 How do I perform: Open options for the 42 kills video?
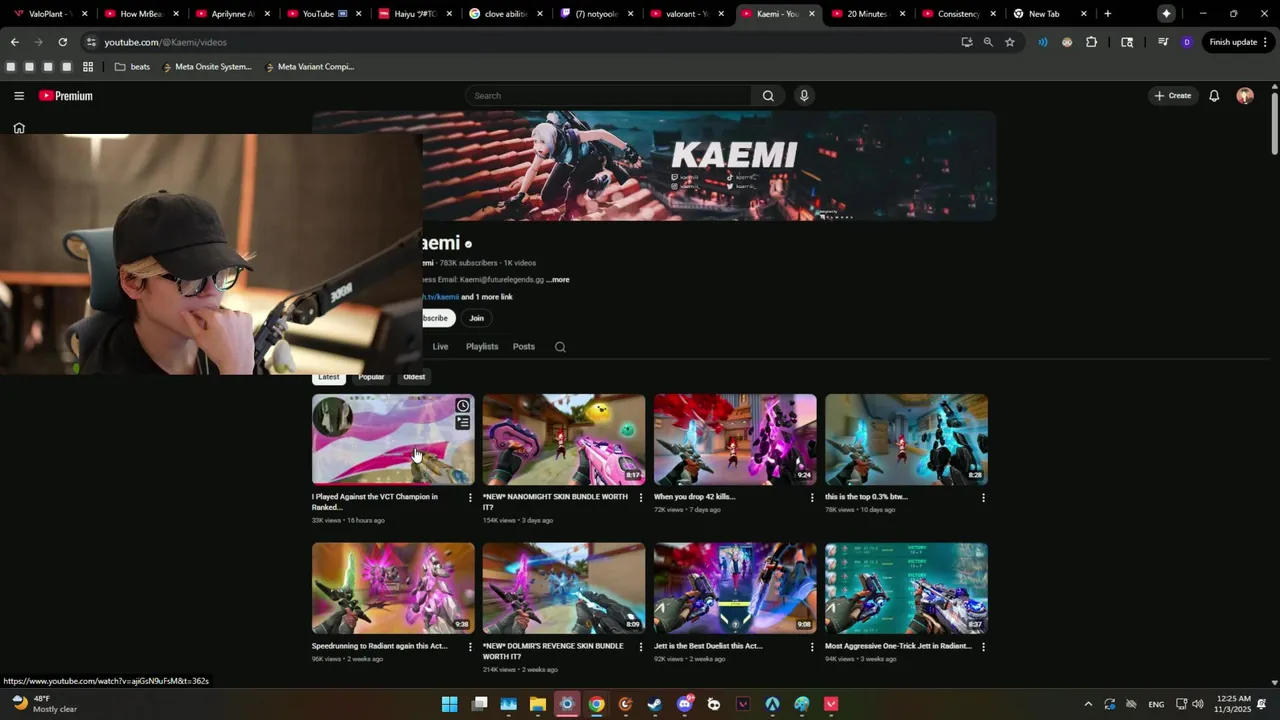[812, 497]
